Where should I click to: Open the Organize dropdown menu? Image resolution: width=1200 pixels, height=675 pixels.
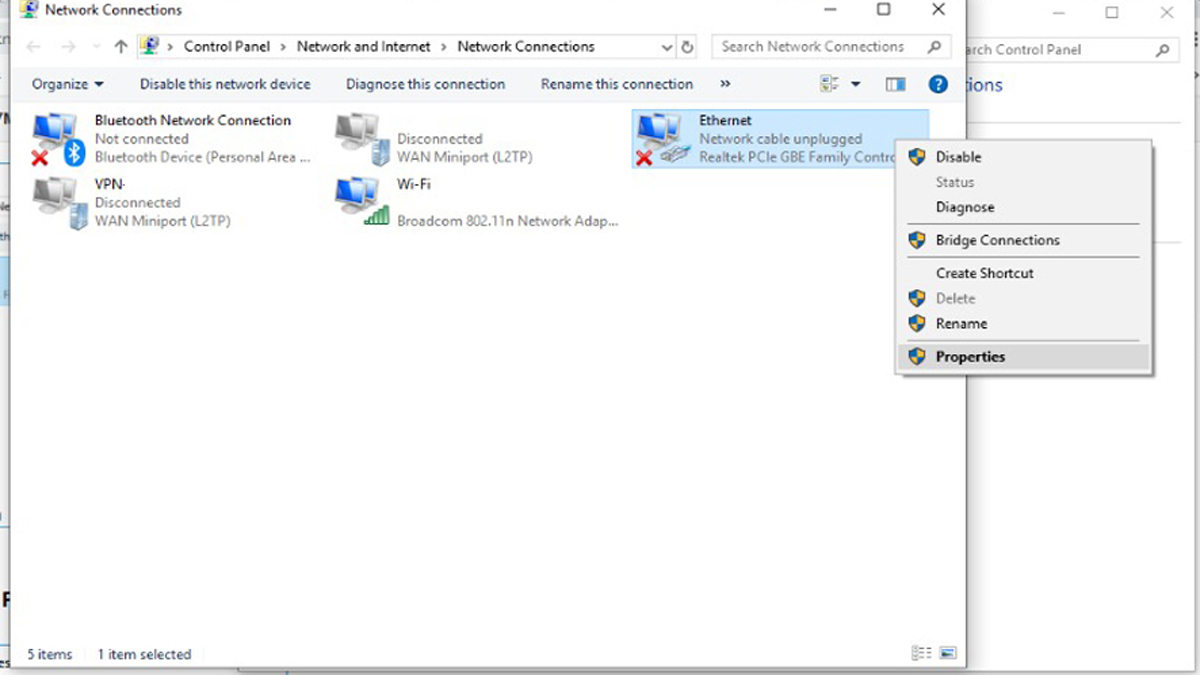pyautogui.click(x=67, y=85)
